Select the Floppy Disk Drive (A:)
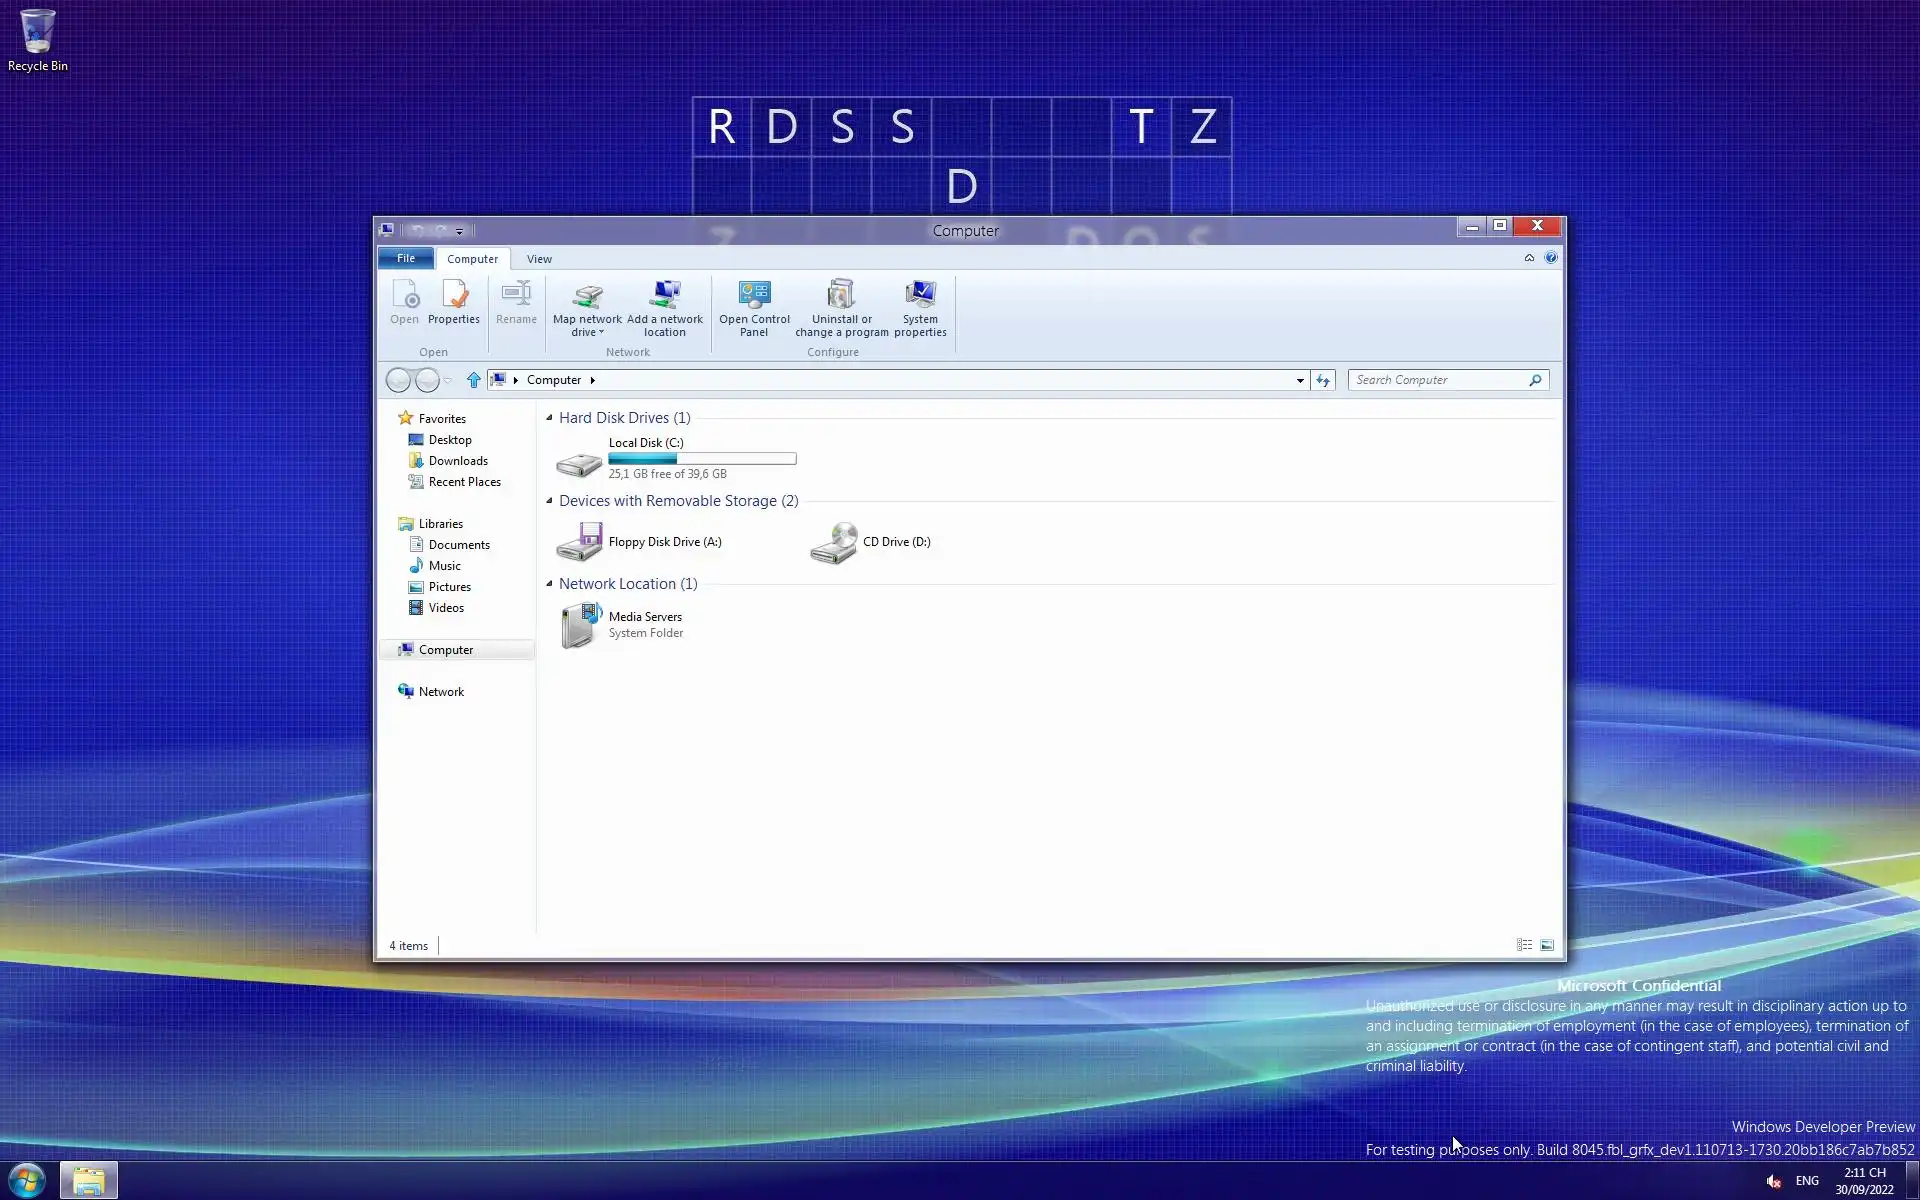The height and width of the screenshot is (1200, 1920). (580, 543)
